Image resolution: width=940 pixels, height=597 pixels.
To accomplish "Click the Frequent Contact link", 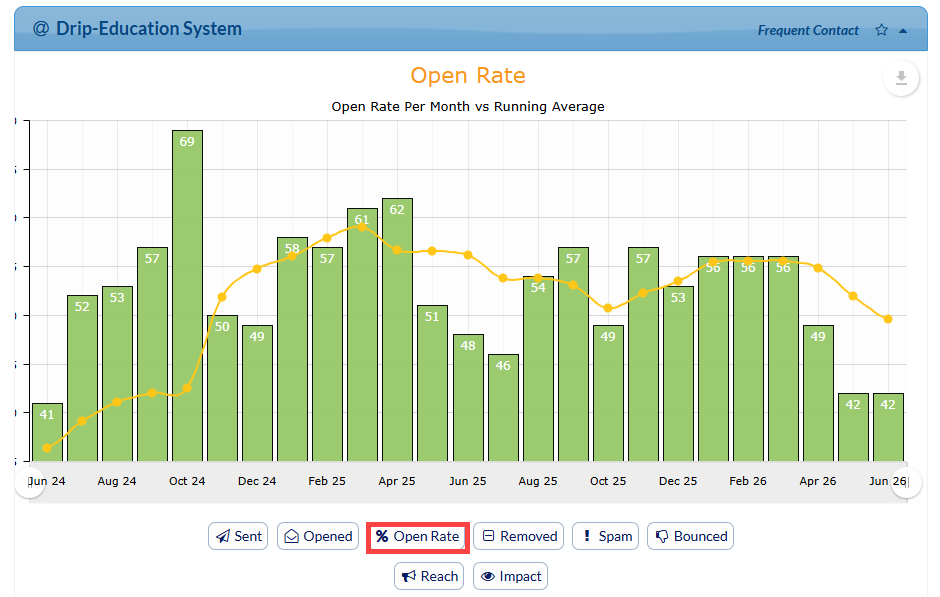I will pyautogui.click(x=808, y=31).
